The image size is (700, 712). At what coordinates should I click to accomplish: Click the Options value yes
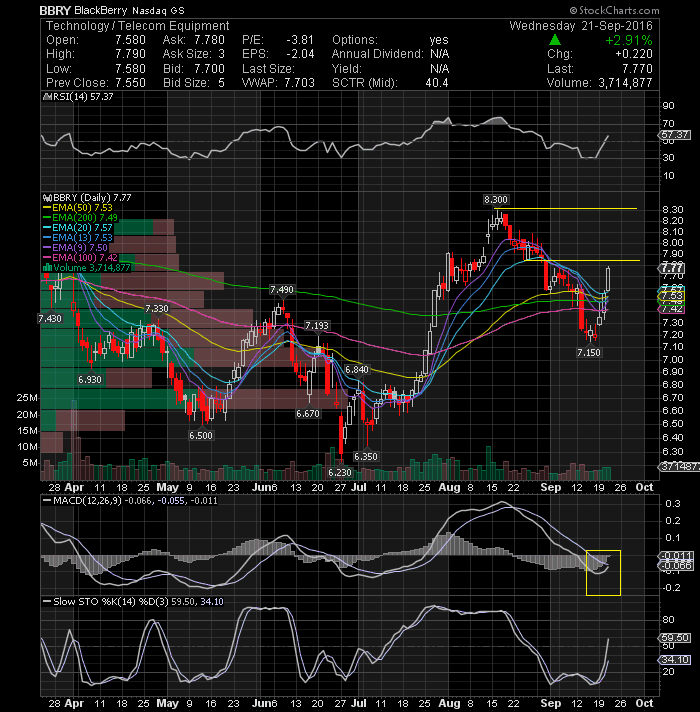439,40
